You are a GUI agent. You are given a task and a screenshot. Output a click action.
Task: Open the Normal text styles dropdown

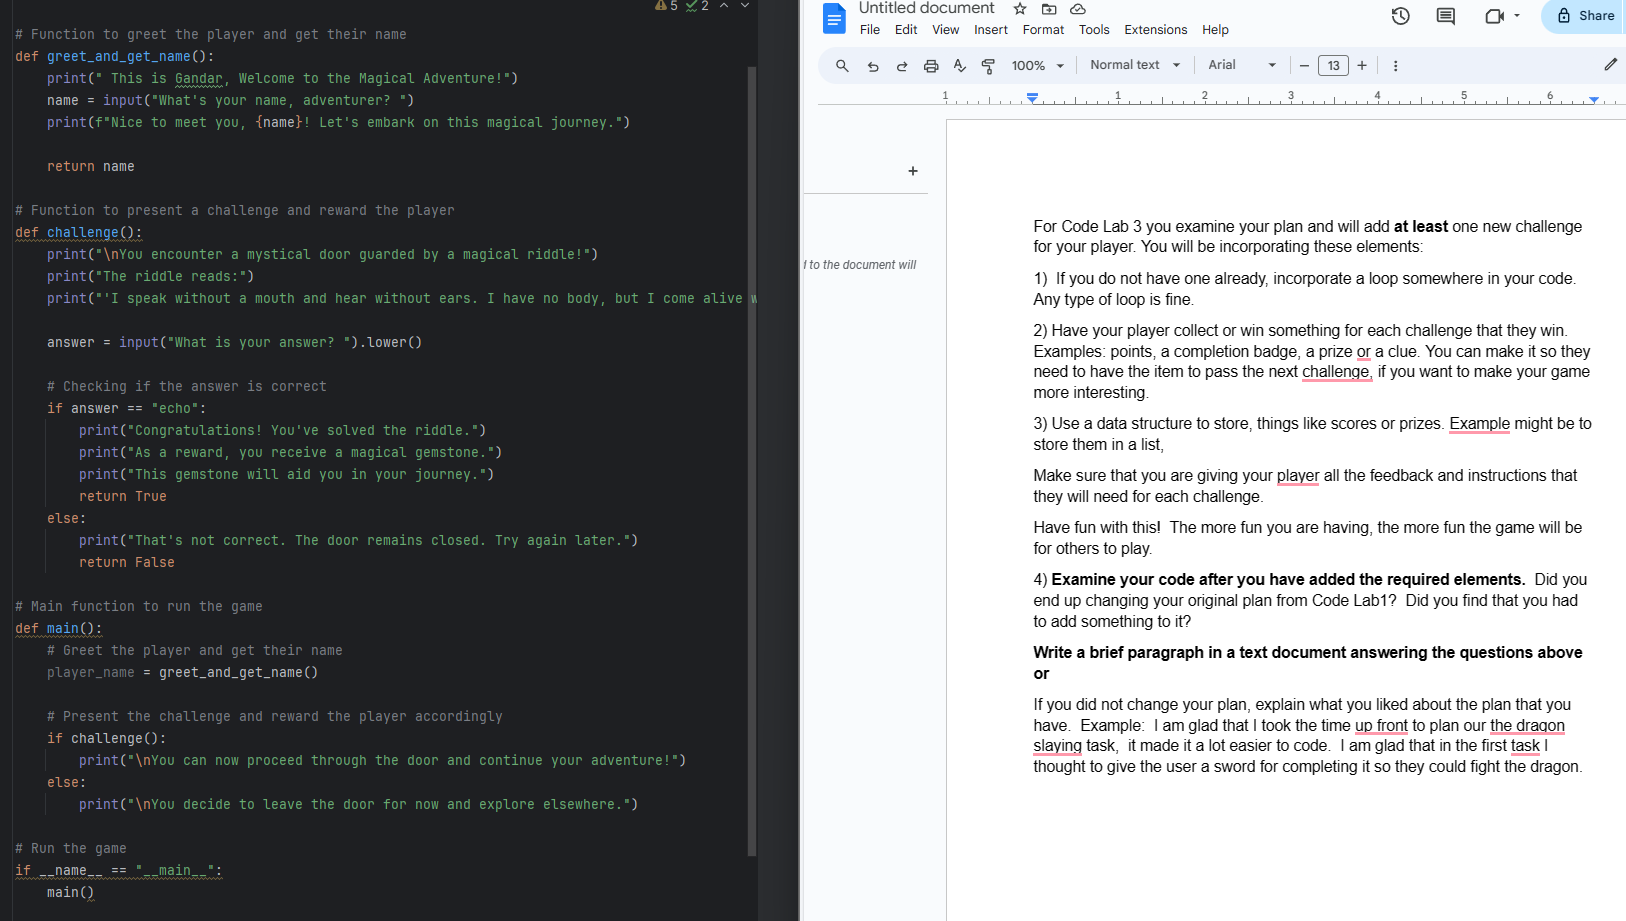point(1133,65)
